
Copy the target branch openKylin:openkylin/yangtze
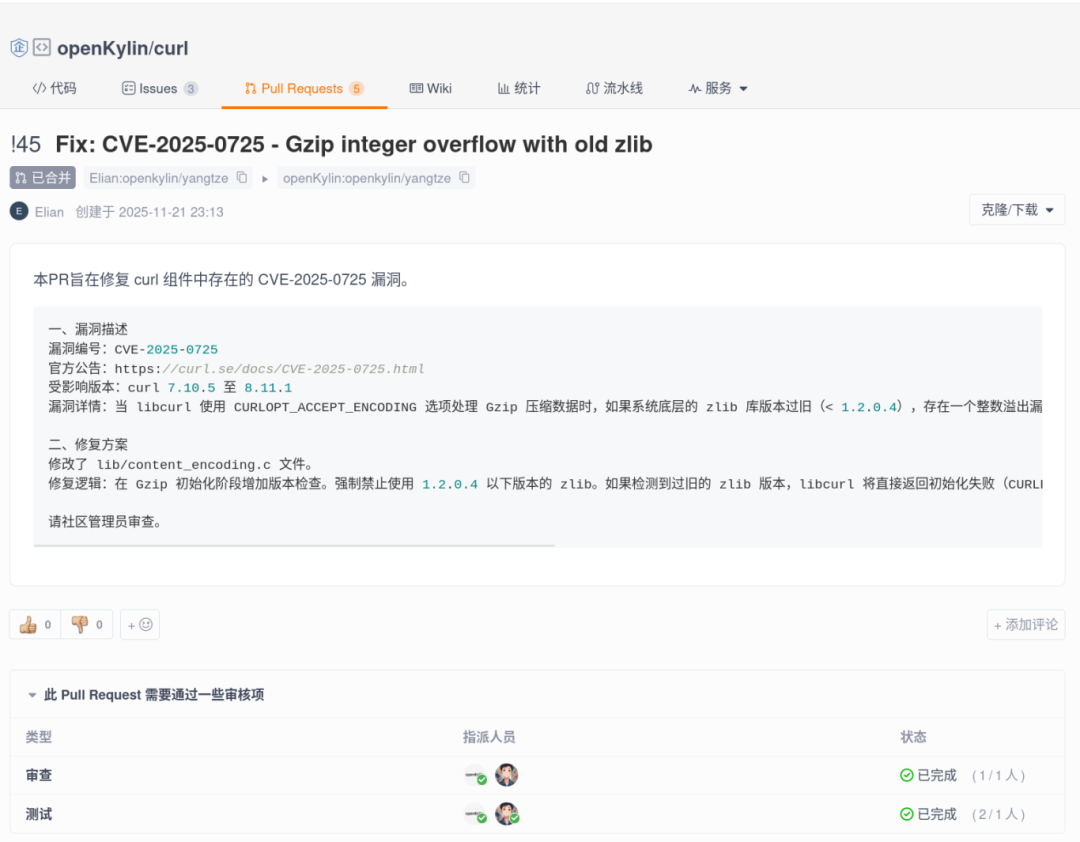click(464, 178)
